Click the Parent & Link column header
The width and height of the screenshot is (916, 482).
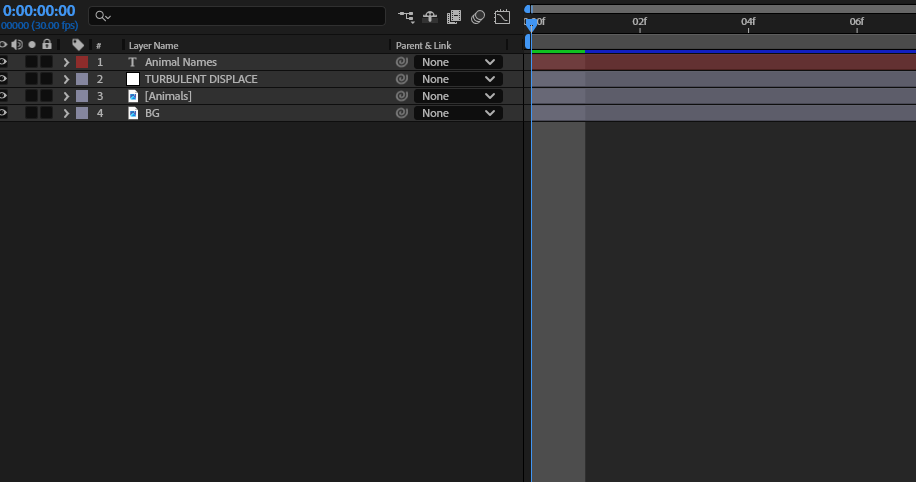(x=424, y=46)
